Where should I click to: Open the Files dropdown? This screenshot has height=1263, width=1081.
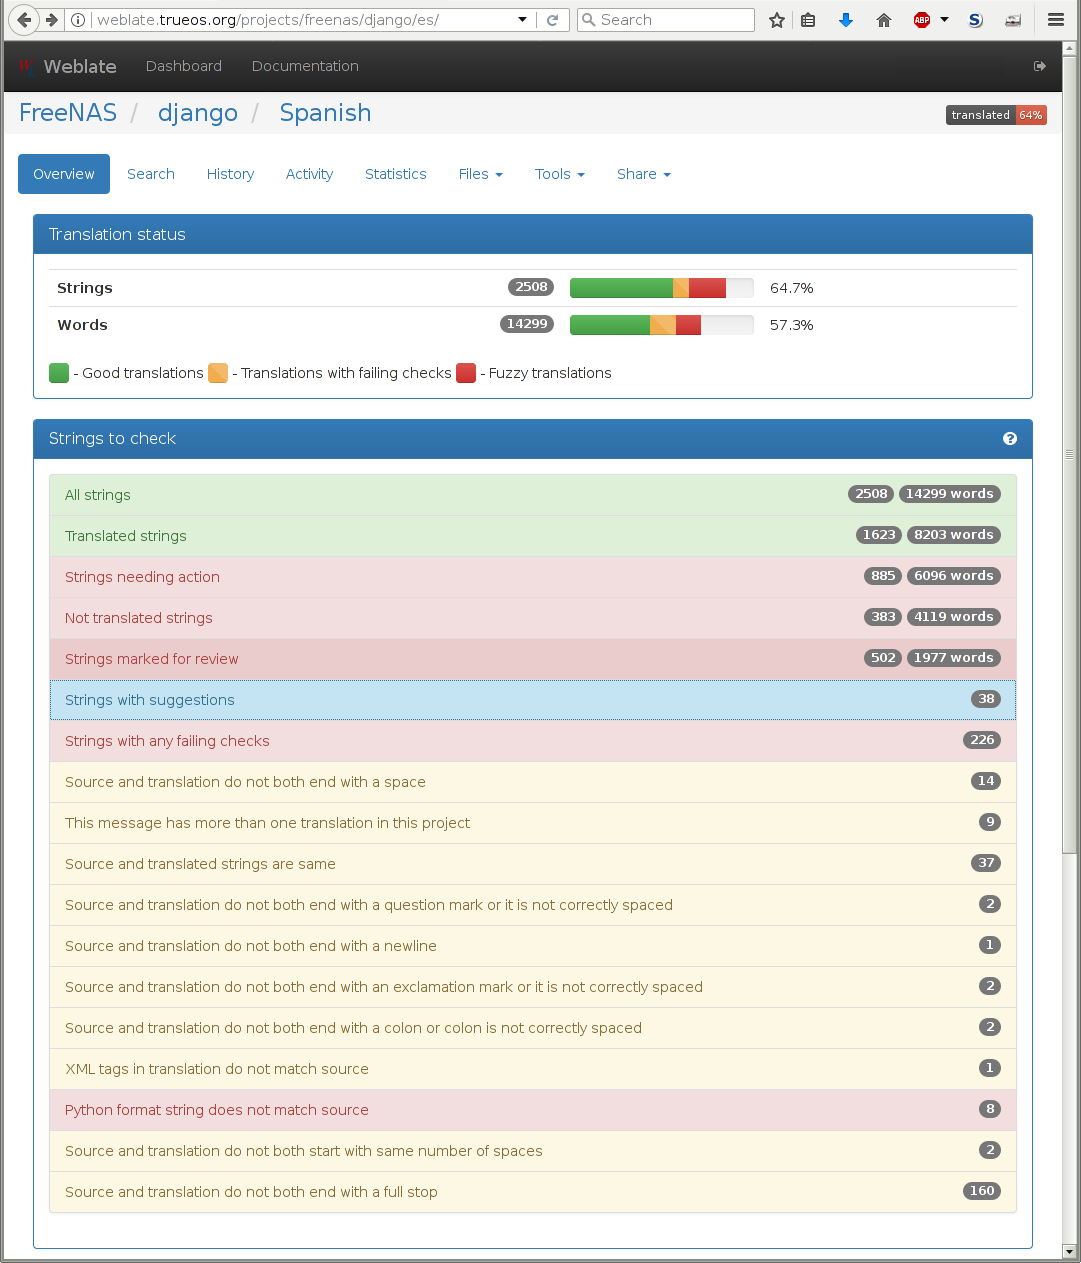[x=480, y=174]
